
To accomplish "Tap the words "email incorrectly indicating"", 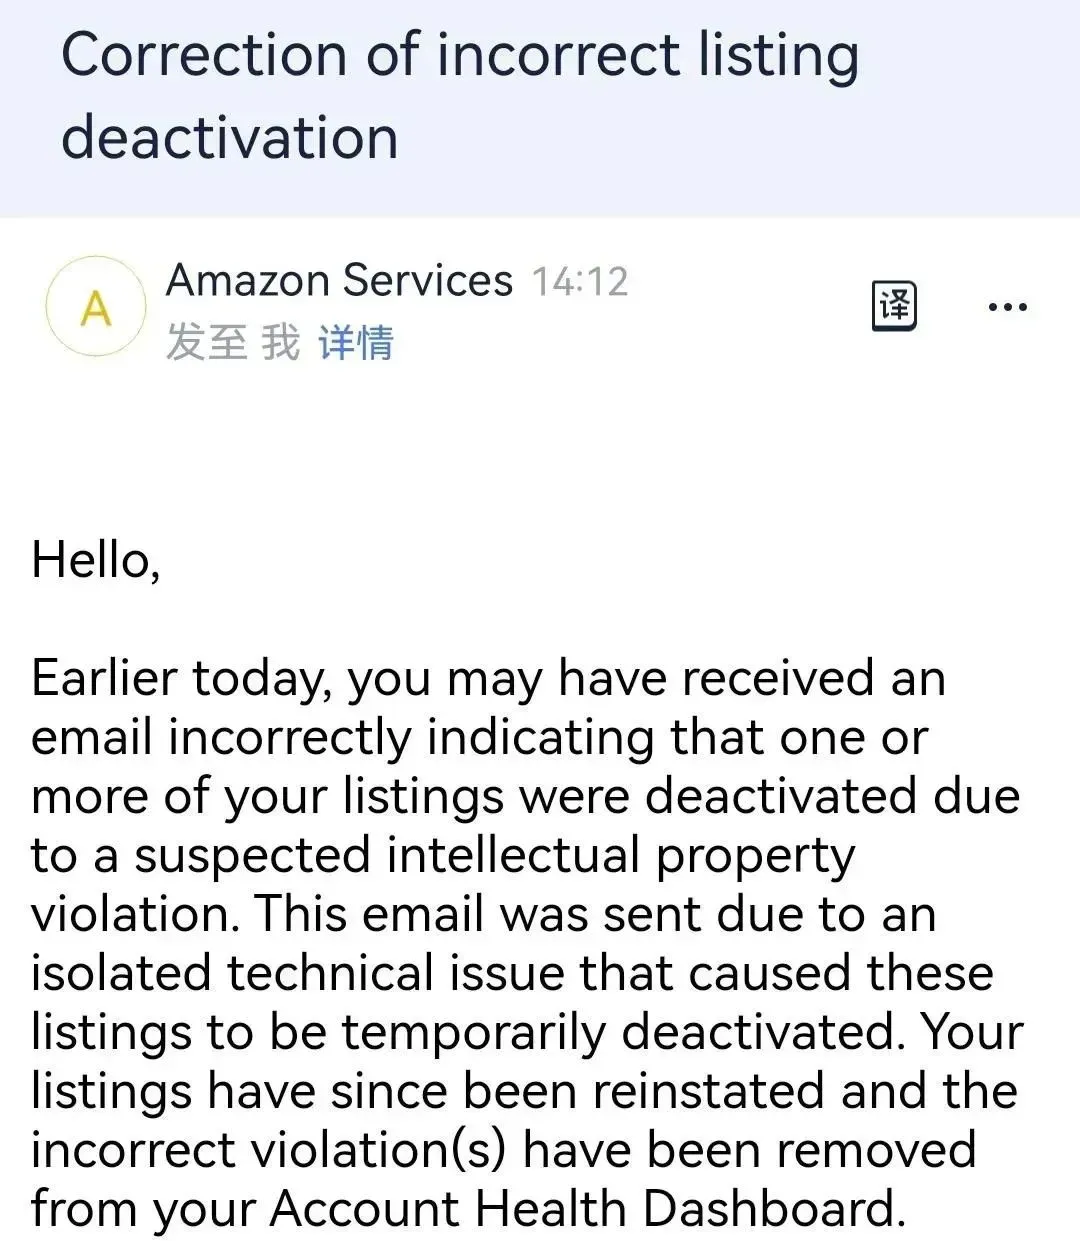I will (343, 739).
